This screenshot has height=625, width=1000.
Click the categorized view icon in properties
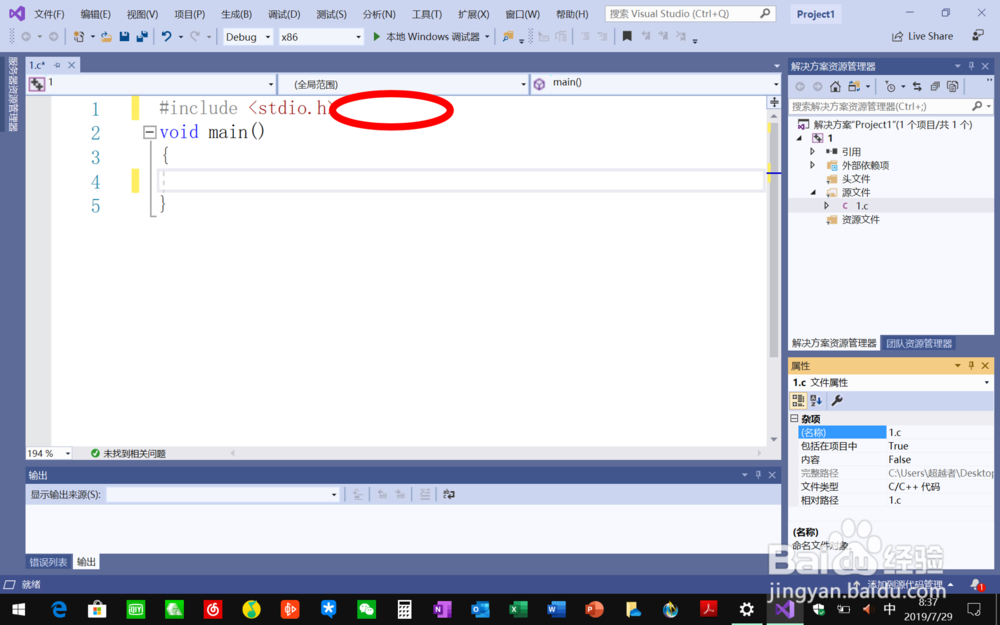pos(798,401)
